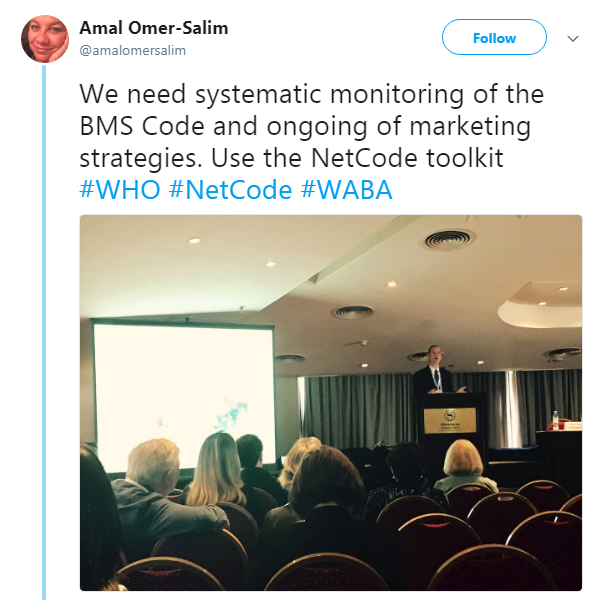The image size is (596, 600).
Task: Open the Amal Omer-Salim display name
Action: tap(154, 28)
